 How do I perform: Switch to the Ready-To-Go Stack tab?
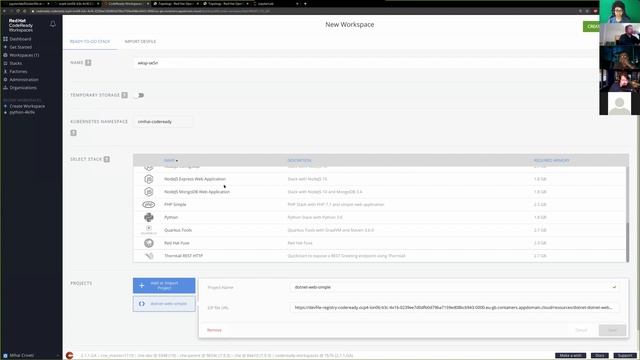pos(90,42)
